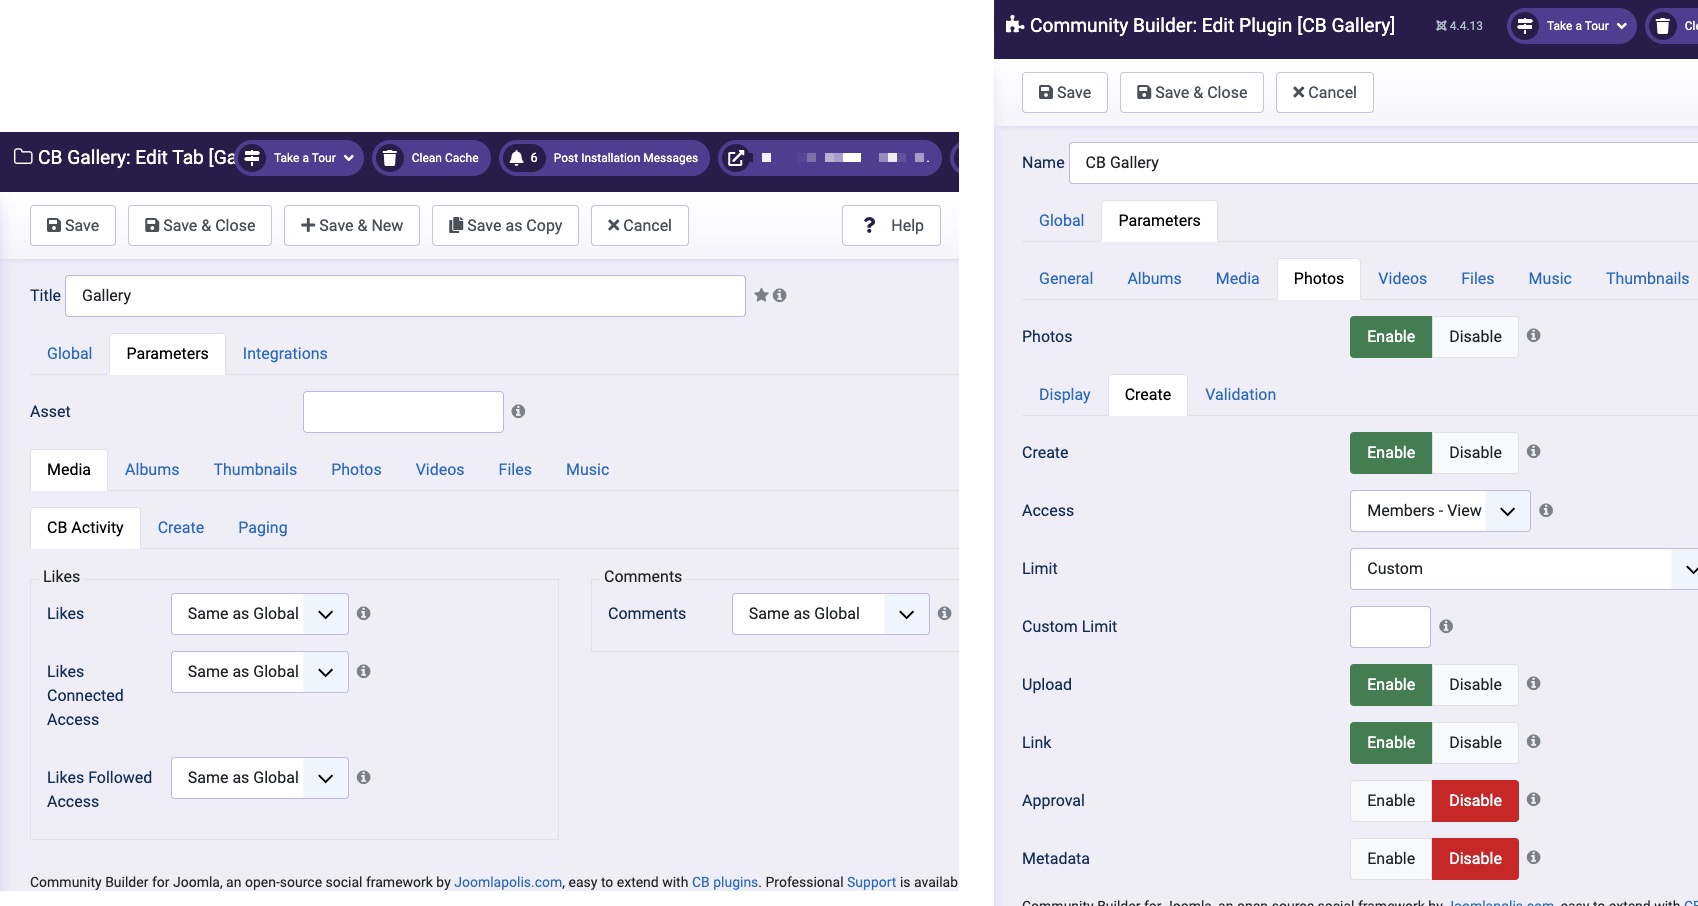Click the info icon next to Custom Limit
Viewport: 1698px width, 906px height.
click(x=1446, y=626)
